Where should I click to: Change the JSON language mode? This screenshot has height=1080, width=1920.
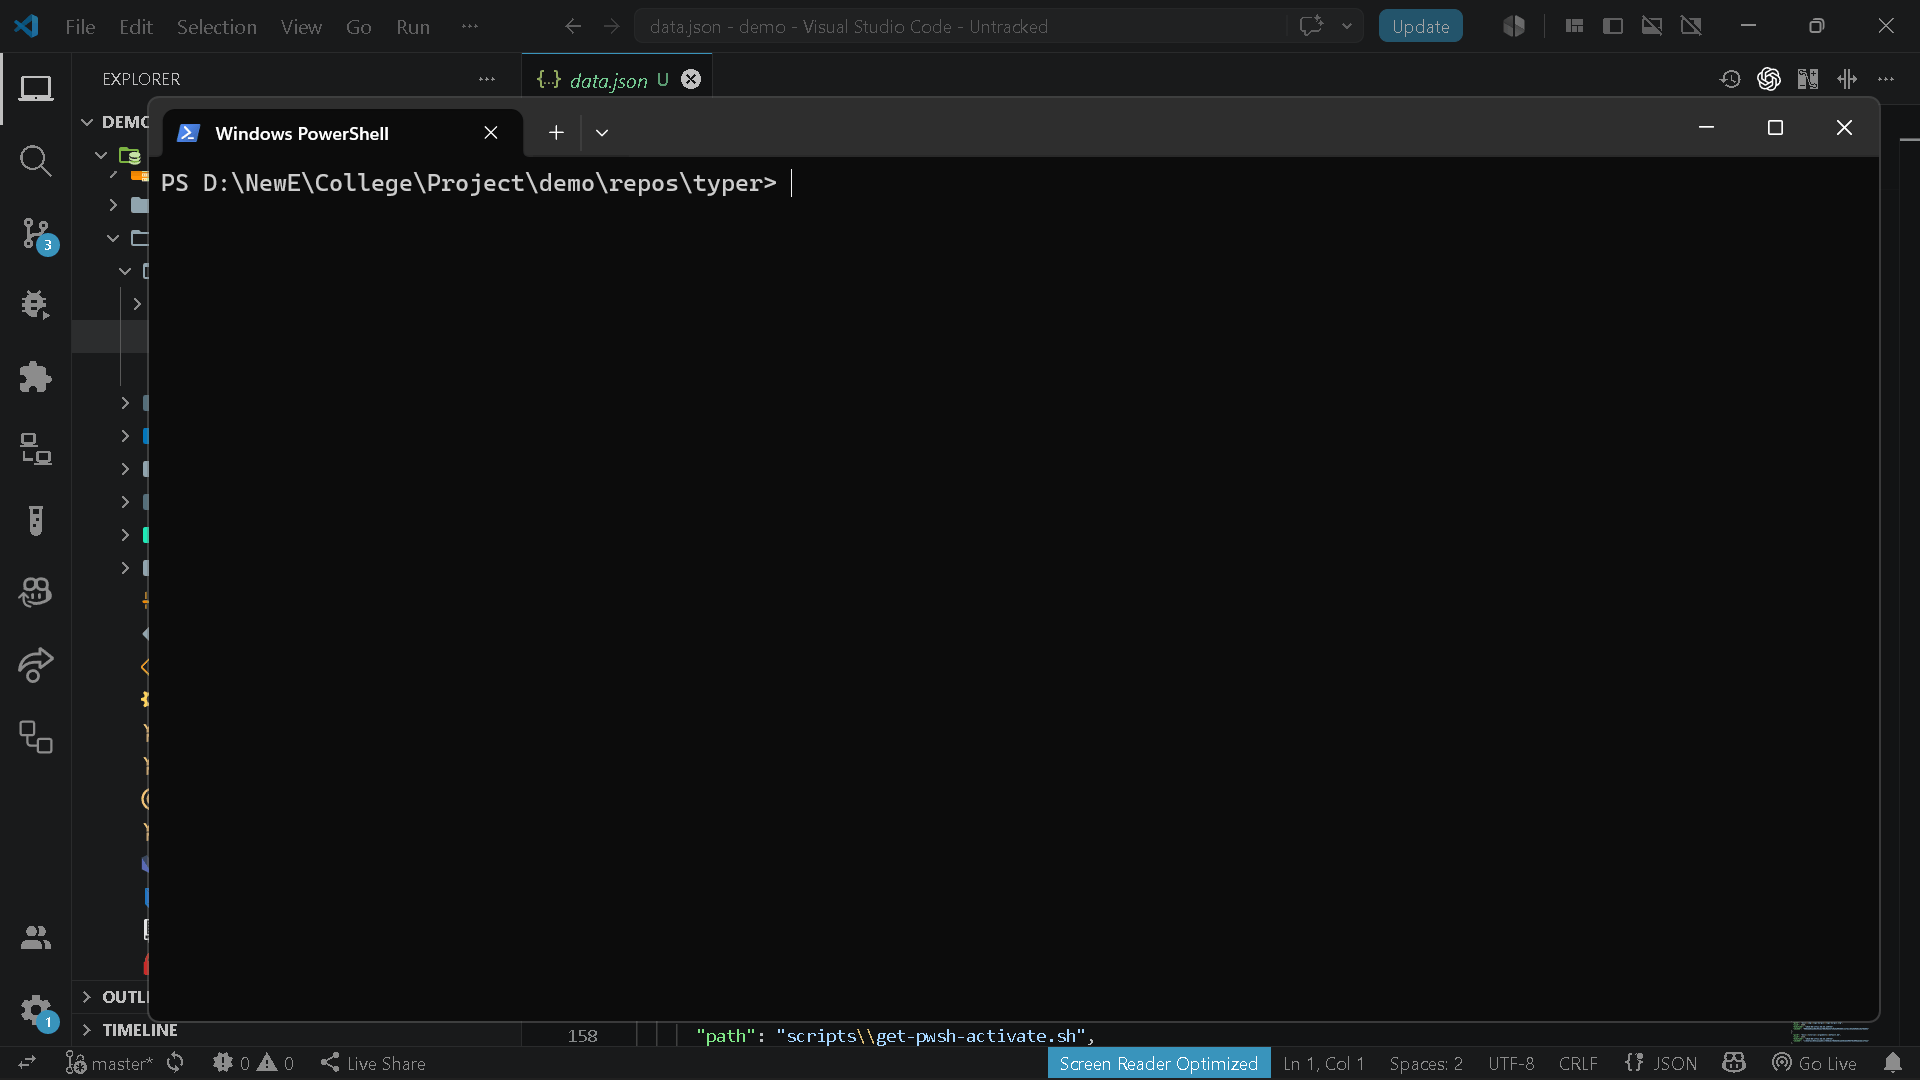coord(1661,1063)
